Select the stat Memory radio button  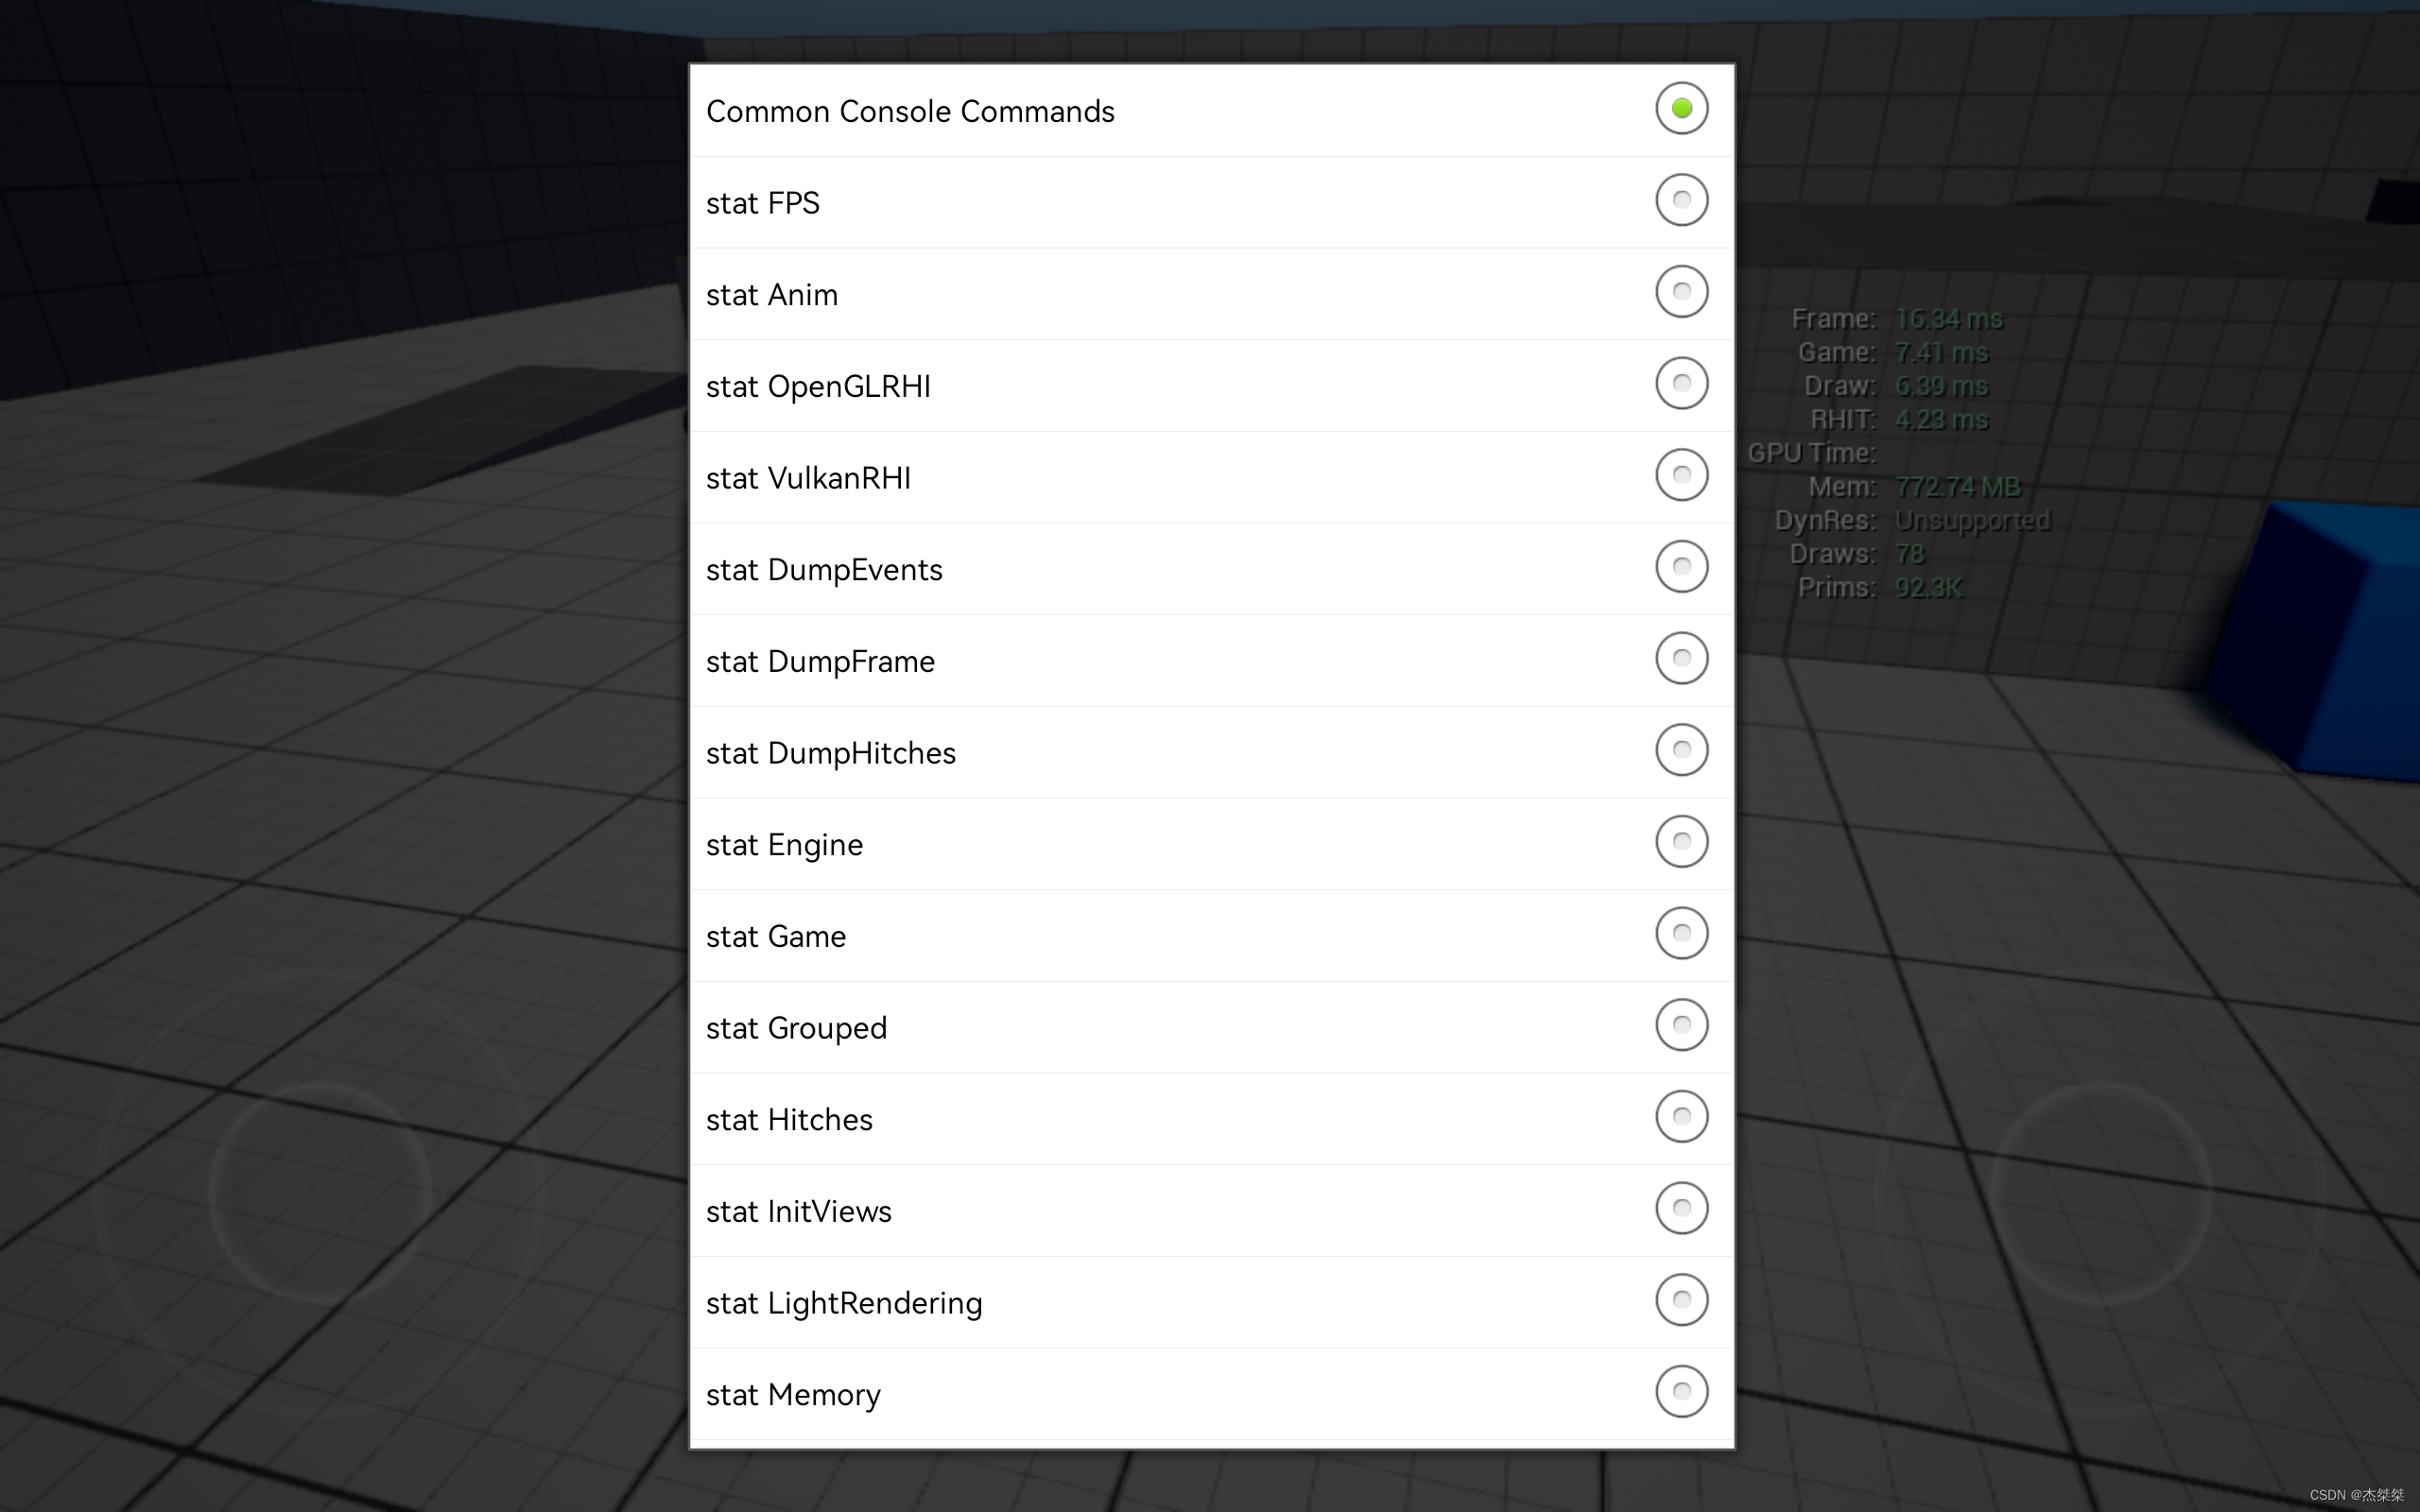pos(1681,1392)
